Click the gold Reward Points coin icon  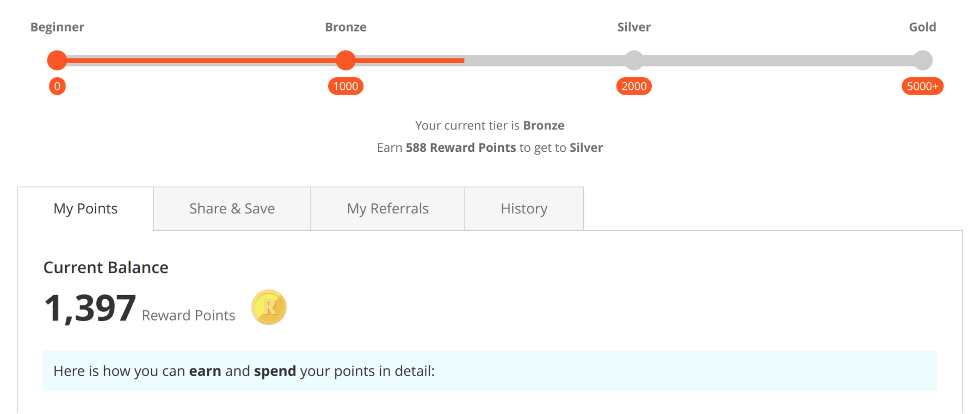tap(269, 308)
